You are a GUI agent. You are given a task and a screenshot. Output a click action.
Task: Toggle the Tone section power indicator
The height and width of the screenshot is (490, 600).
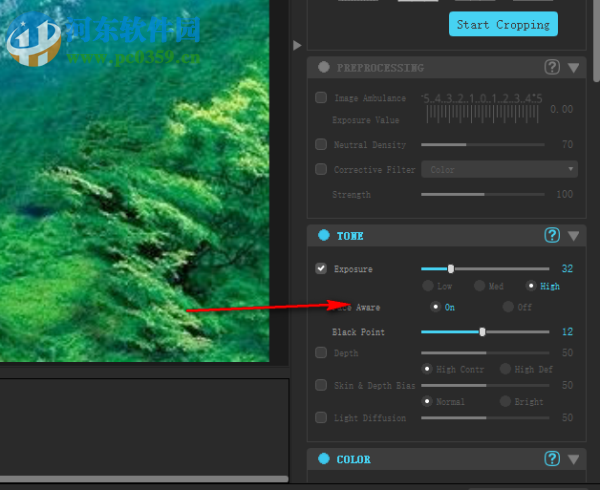coord(324,236)
